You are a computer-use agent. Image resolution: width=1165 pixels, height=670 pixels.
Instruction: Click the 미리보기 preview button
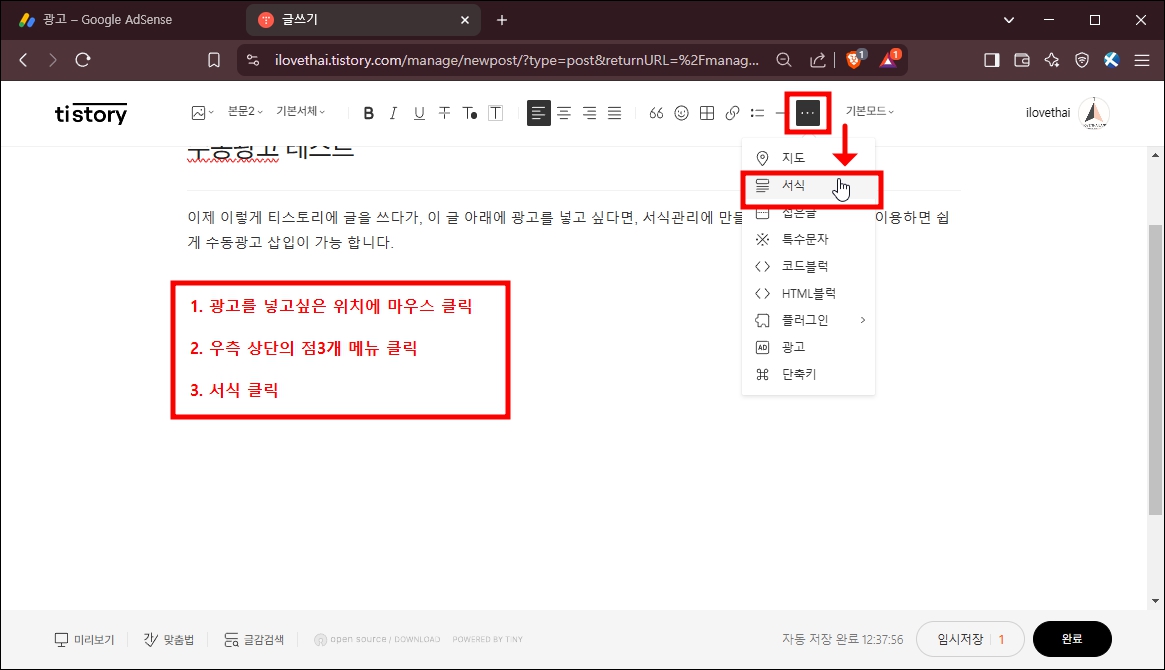click(84, 639)
